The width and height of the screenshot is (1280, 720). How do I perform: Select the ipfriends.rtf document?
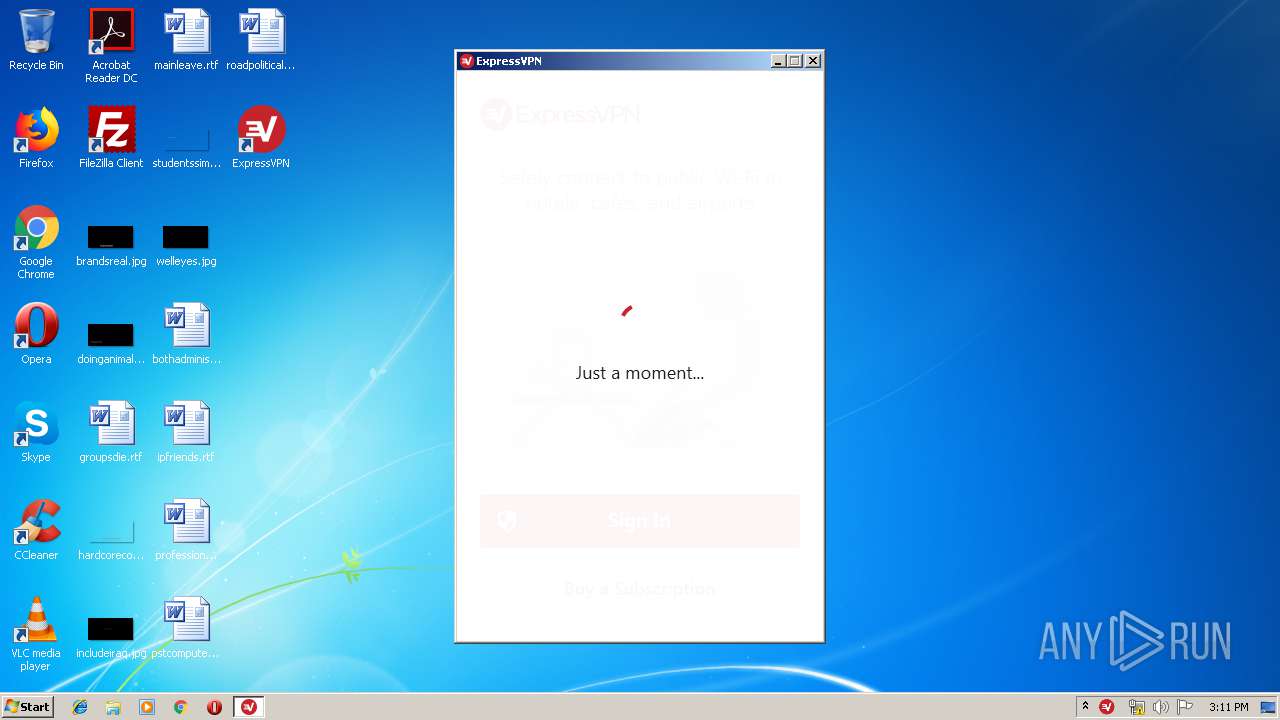186,432
